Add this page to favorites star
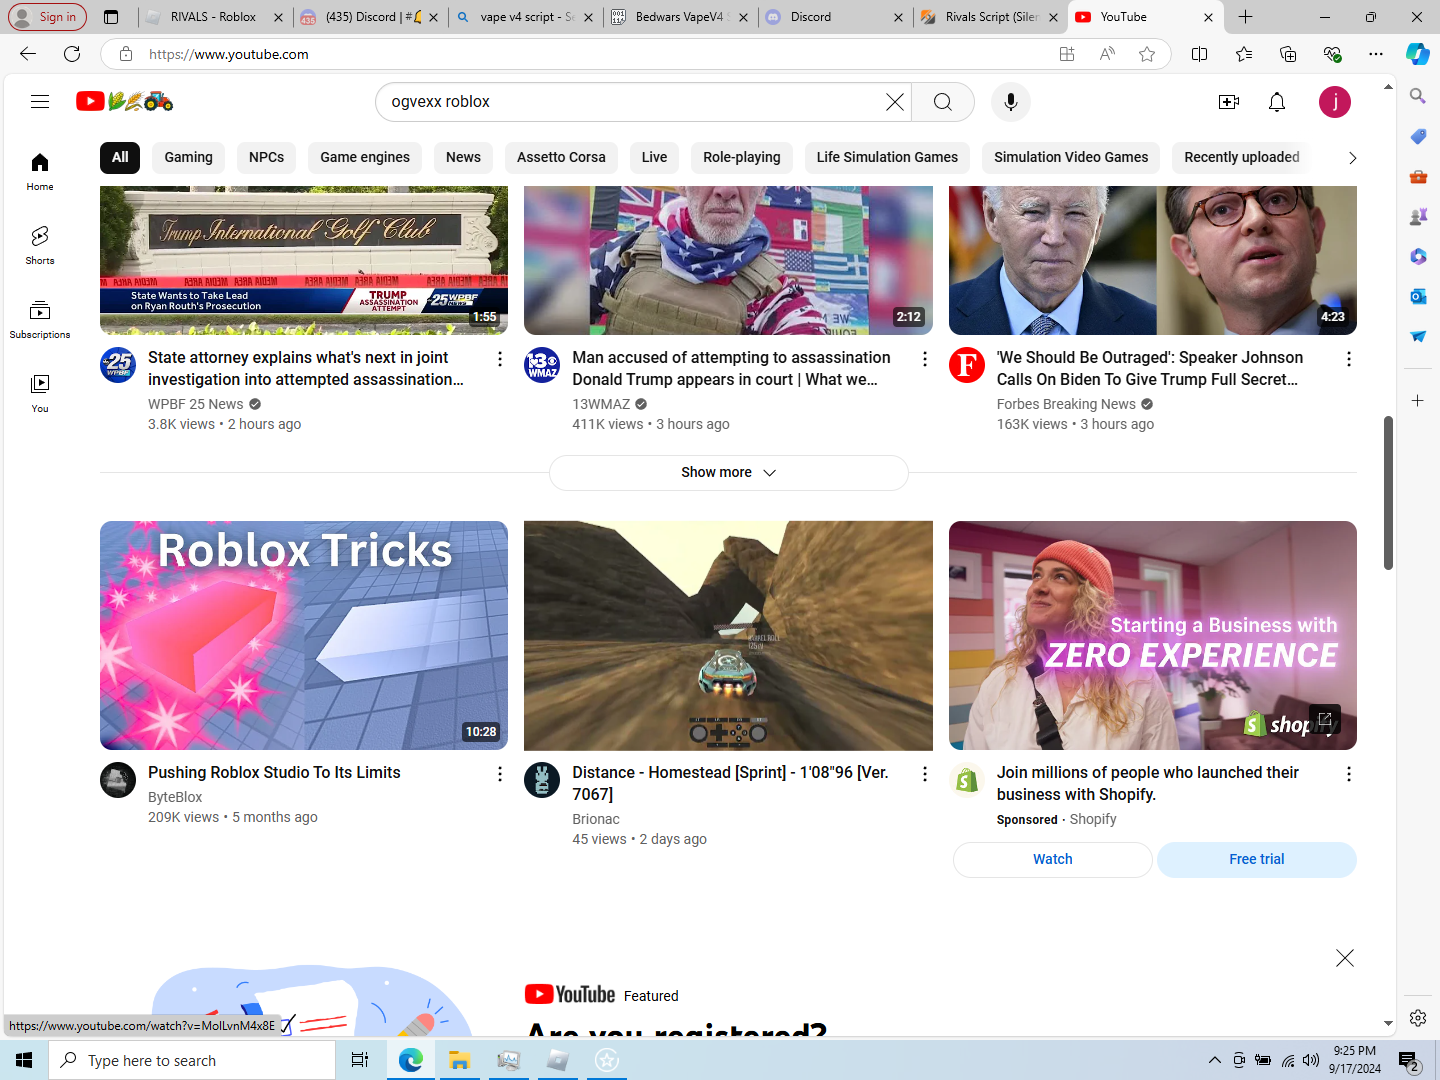 pos(1147,54)
